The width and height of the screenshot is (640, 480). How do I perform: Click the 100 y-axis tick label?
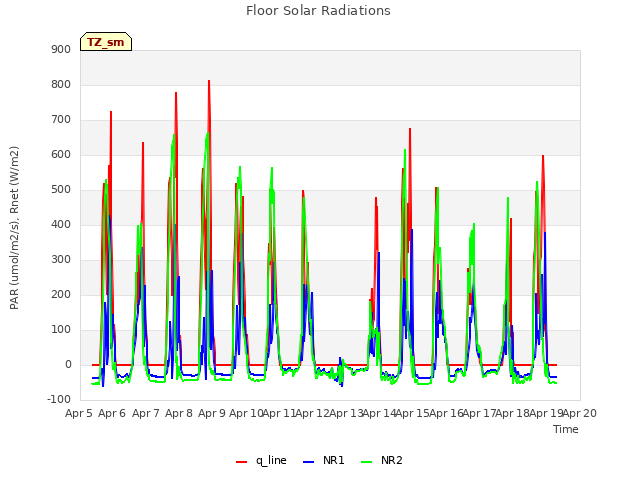[x=61, y=330]
